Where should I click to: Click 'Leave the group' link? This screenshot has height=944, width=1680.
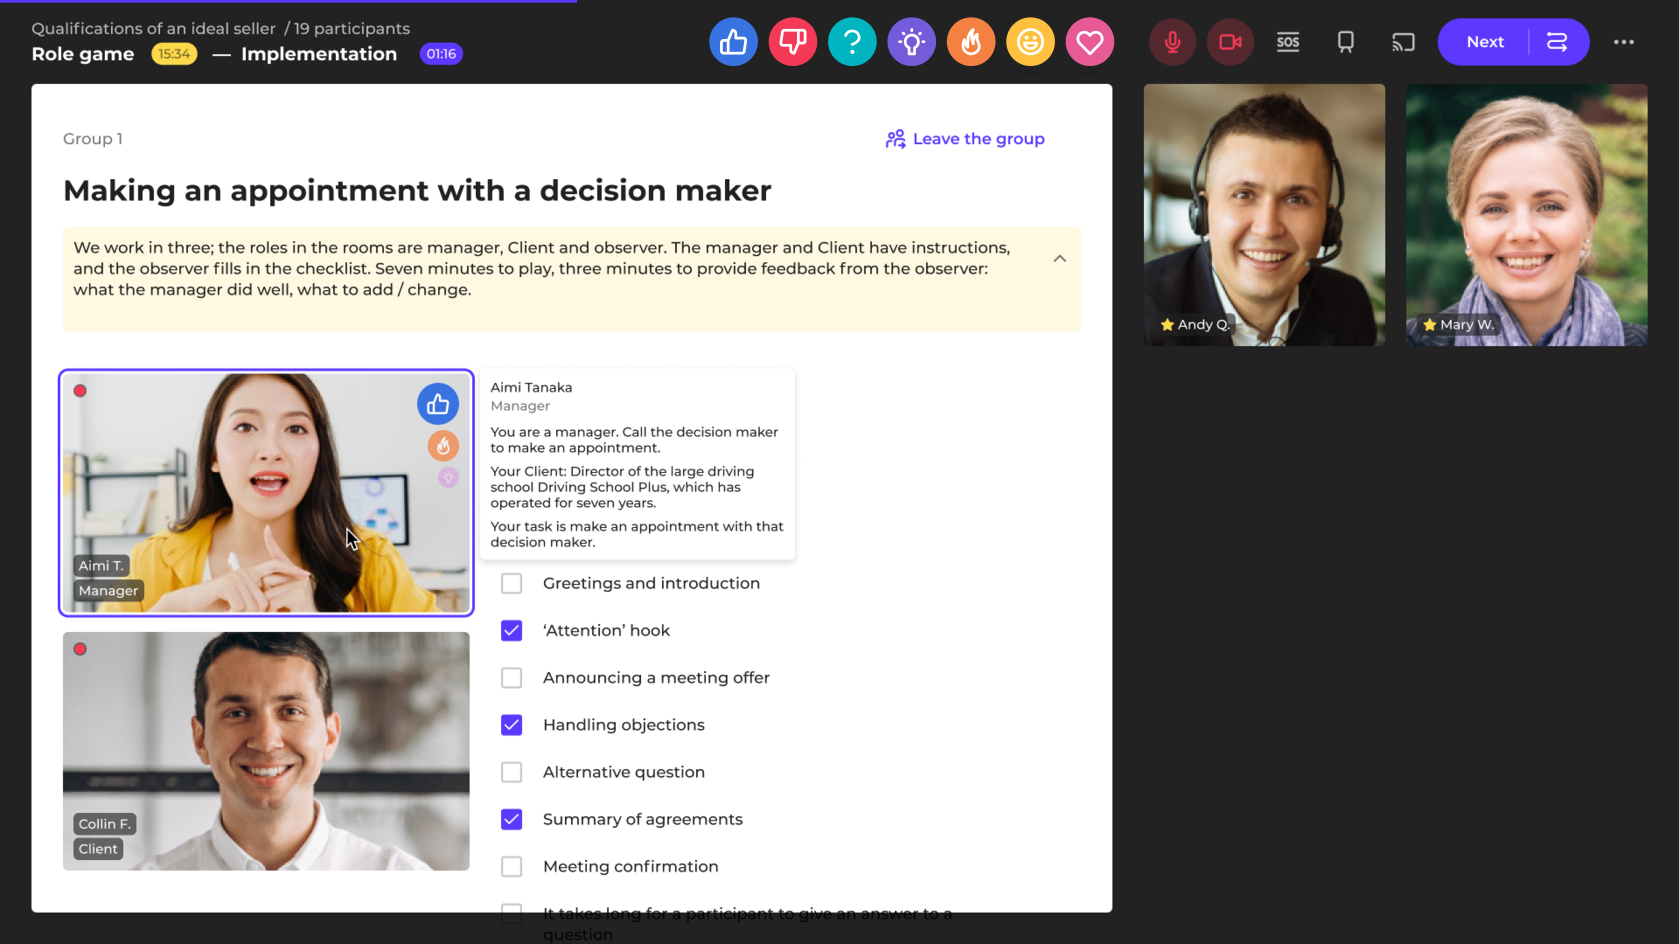tap(965, 139)
